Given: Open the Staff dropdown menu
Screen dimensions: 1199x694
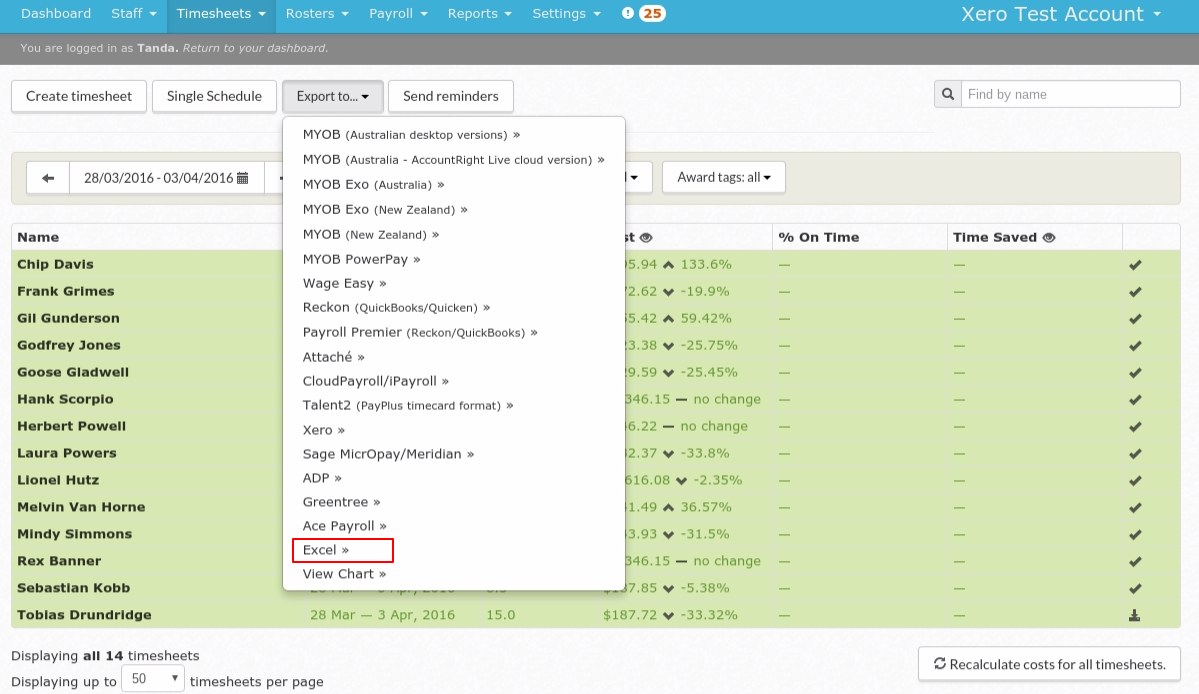Looking at the screenshot, I should point(134,14).
